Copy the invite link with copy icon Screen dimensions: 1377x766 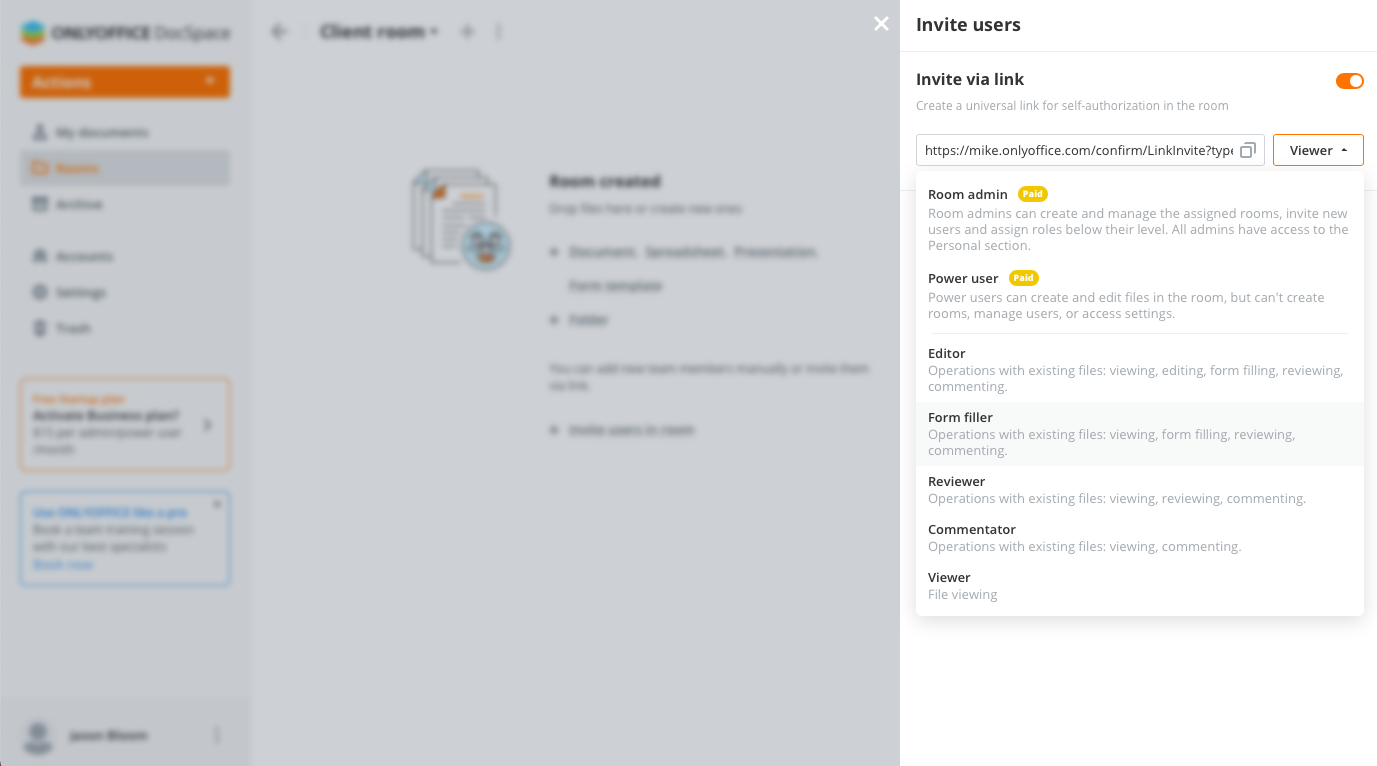point(1247,150)
